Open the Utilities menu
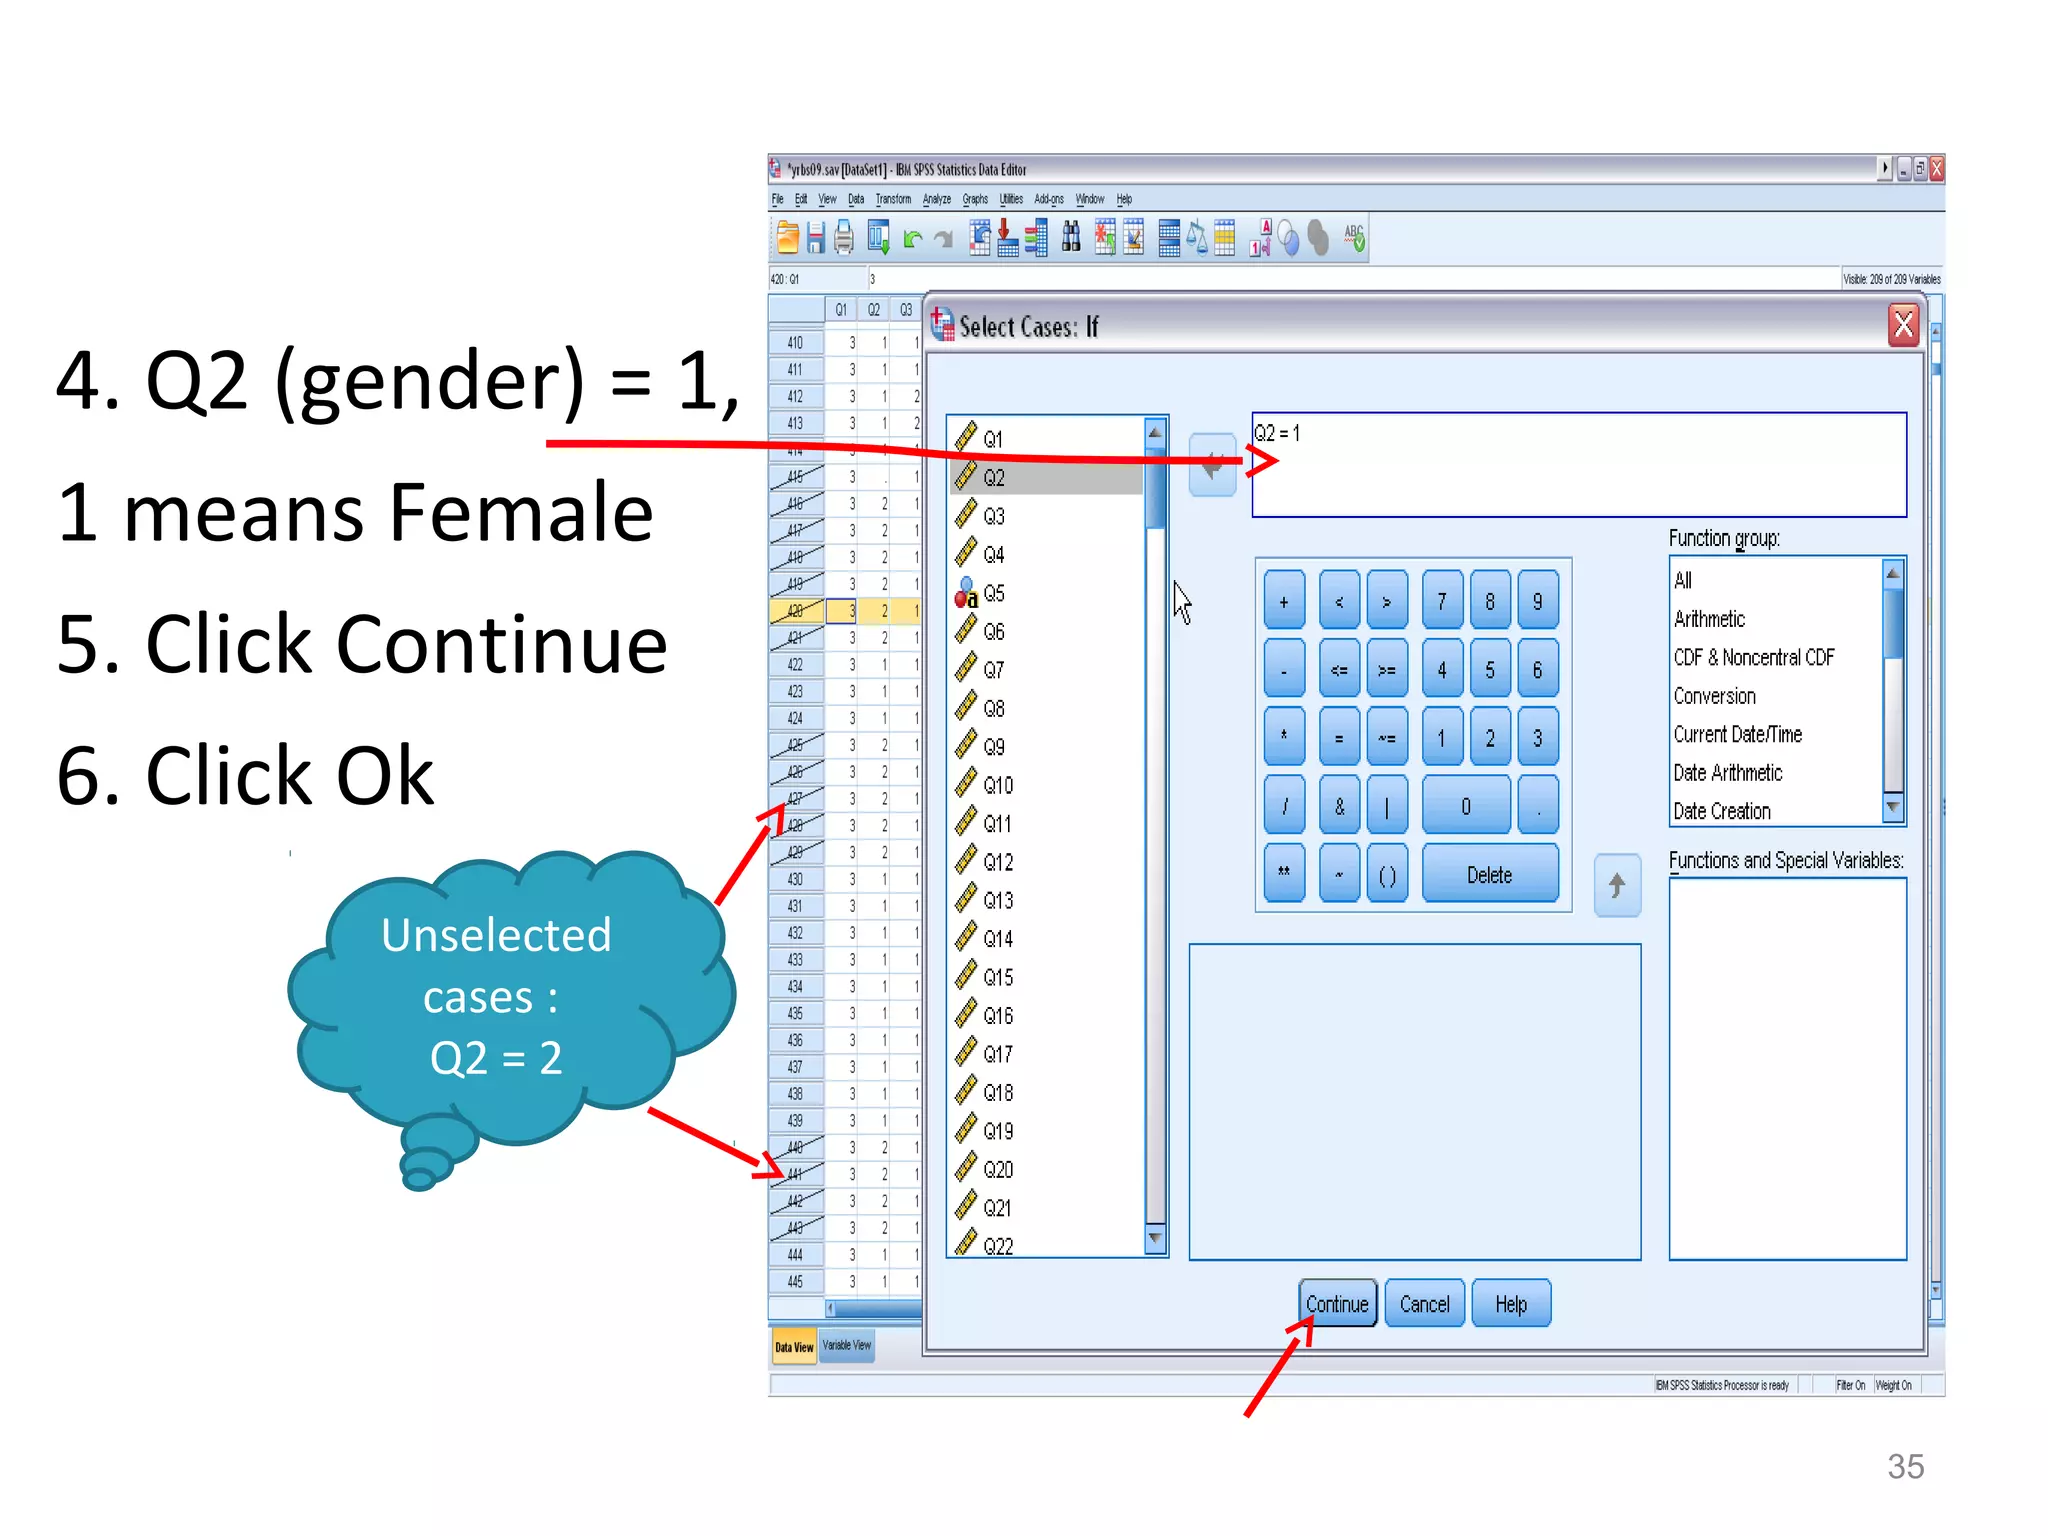The width and height of the screenshot is (2048, 1536). [1011, 199]
